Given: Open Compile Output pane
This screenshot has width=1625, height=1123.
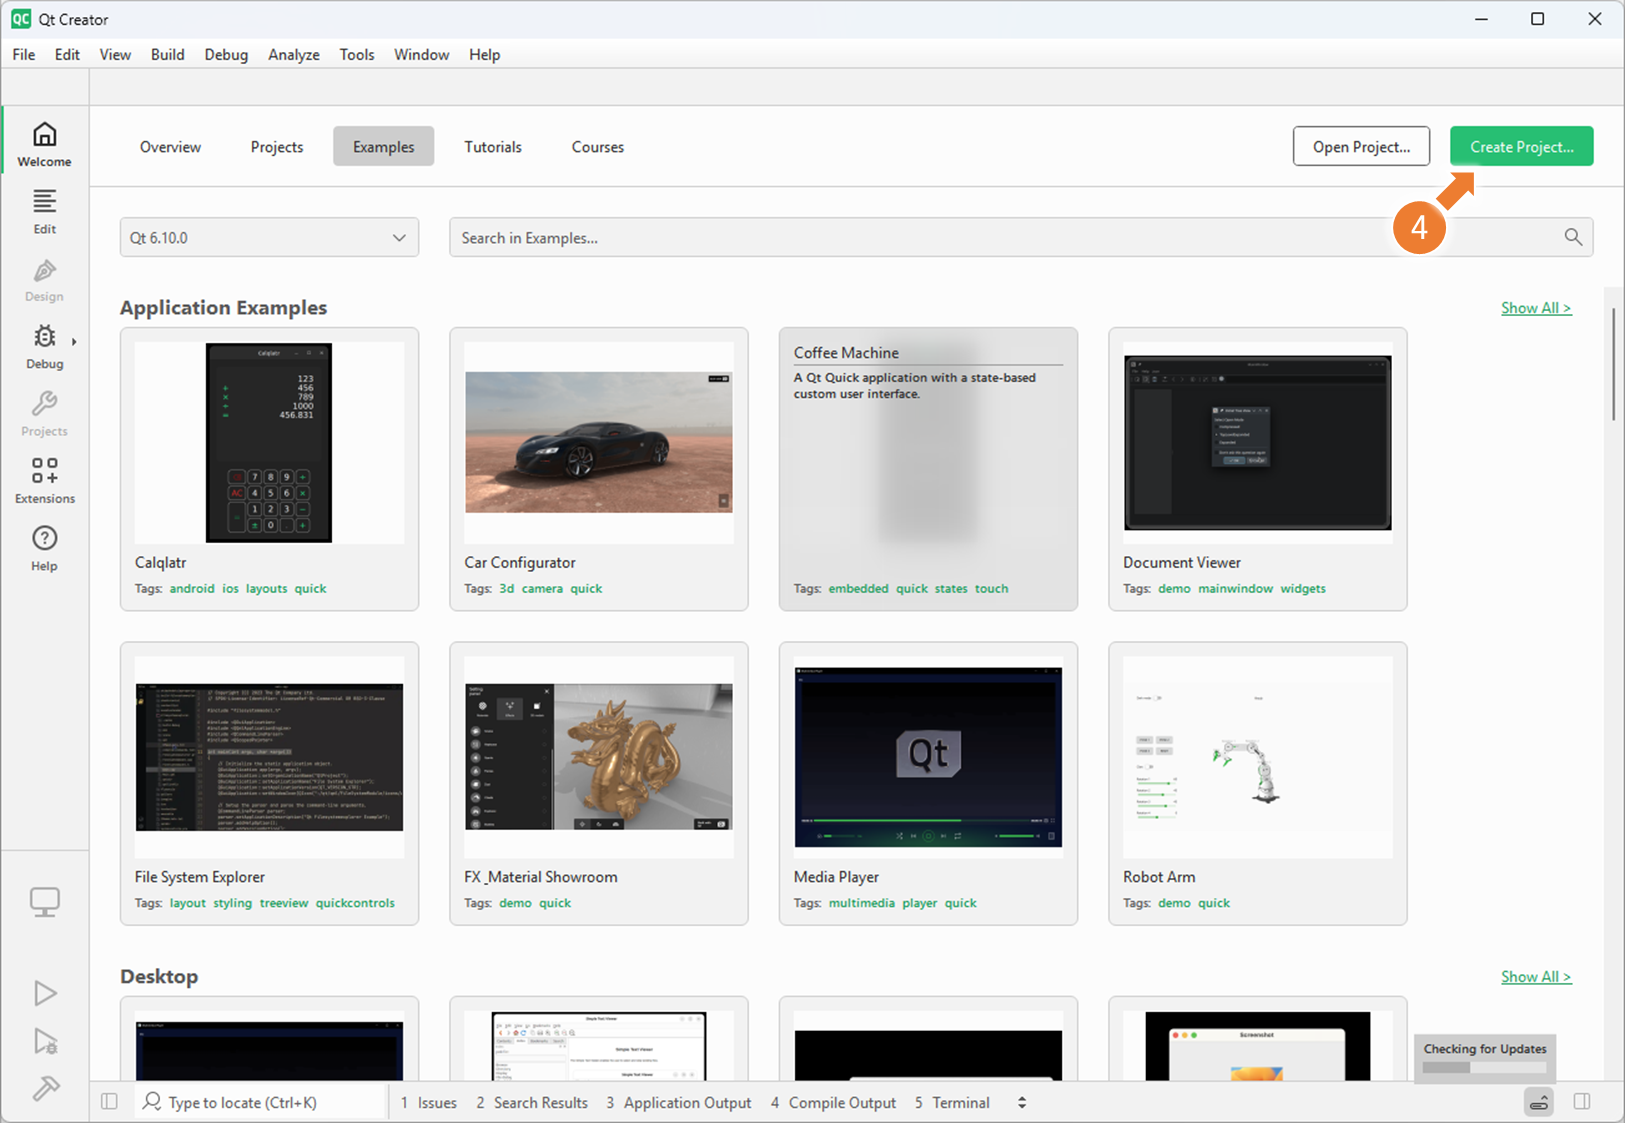Looking at the screenshot, I should pos(833,1102).
